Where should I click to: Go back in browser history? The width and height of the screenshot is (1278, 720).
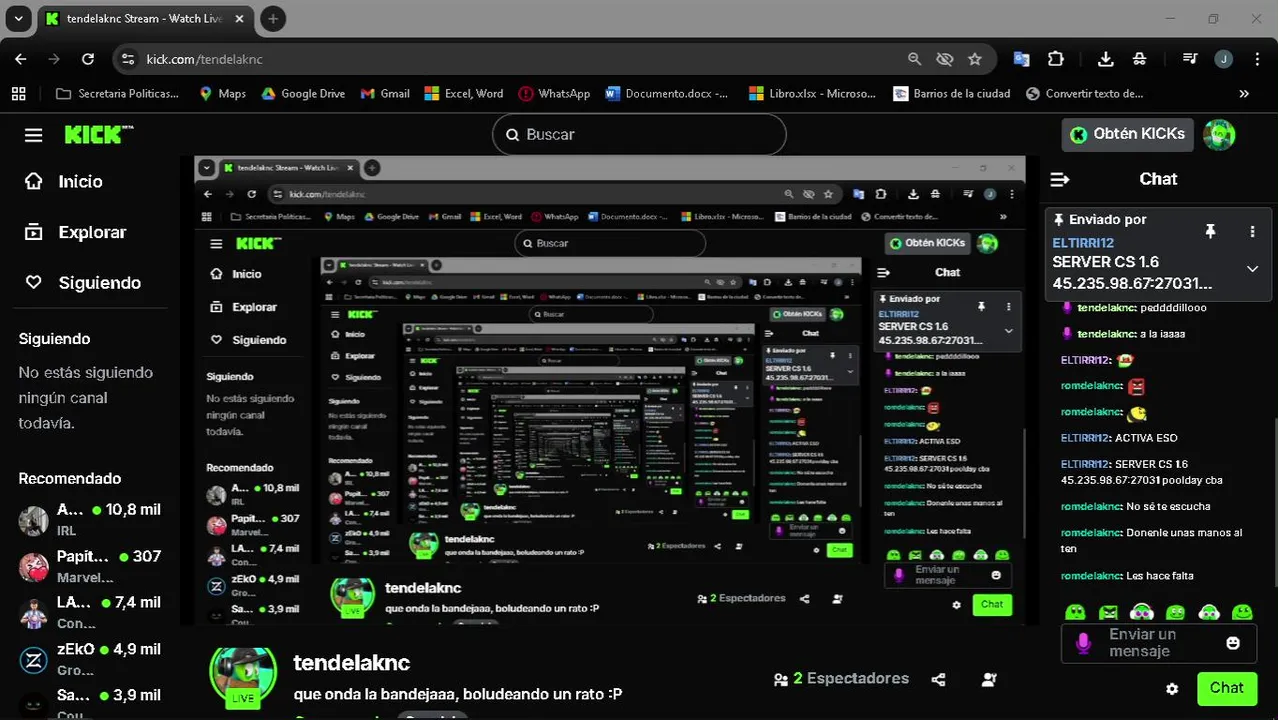click(21, 59)
